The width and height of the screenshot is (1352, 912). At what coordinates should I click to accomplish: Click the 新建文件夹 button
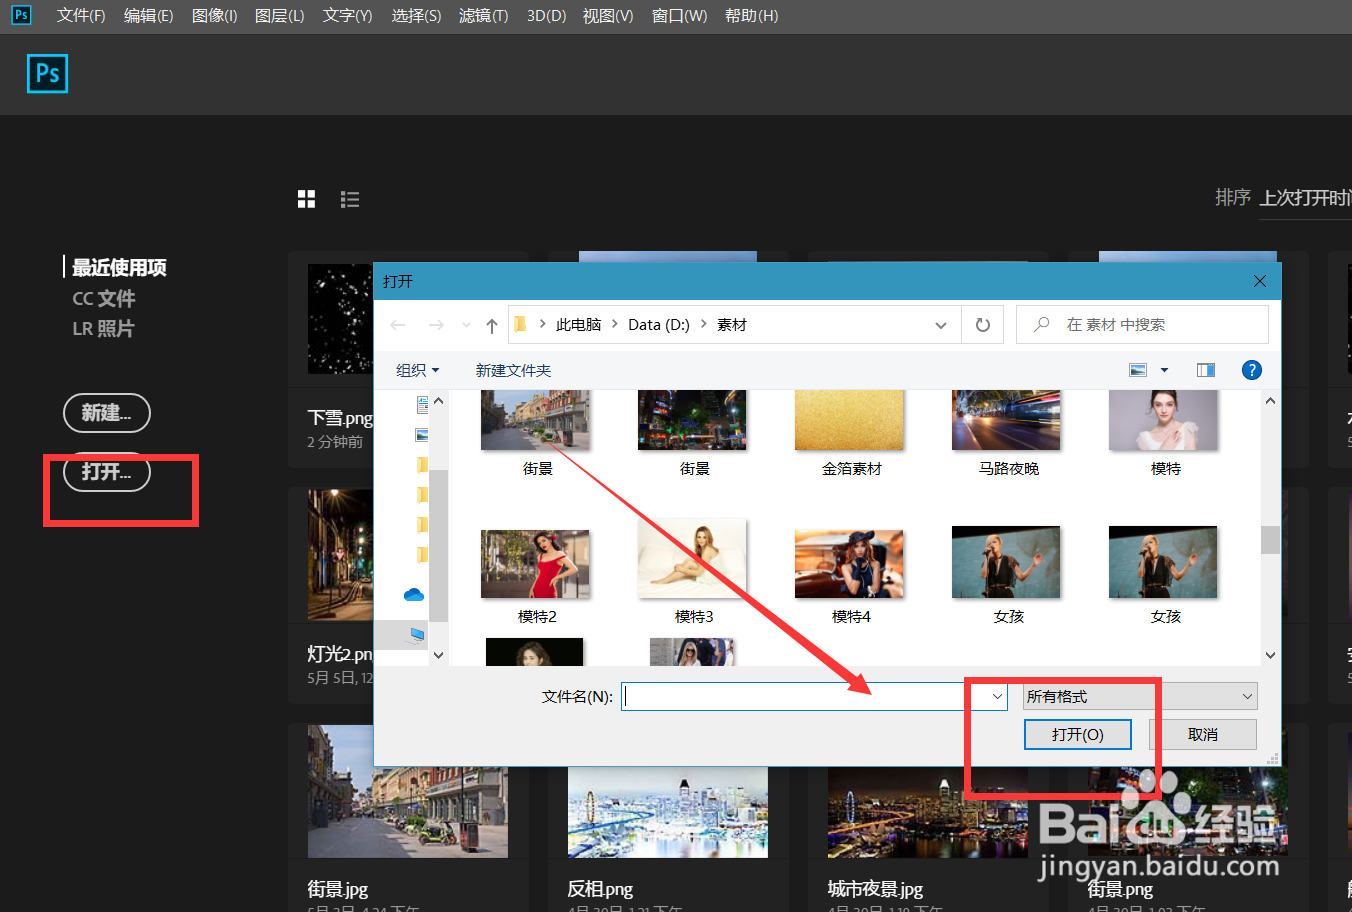tap(513, 370)
